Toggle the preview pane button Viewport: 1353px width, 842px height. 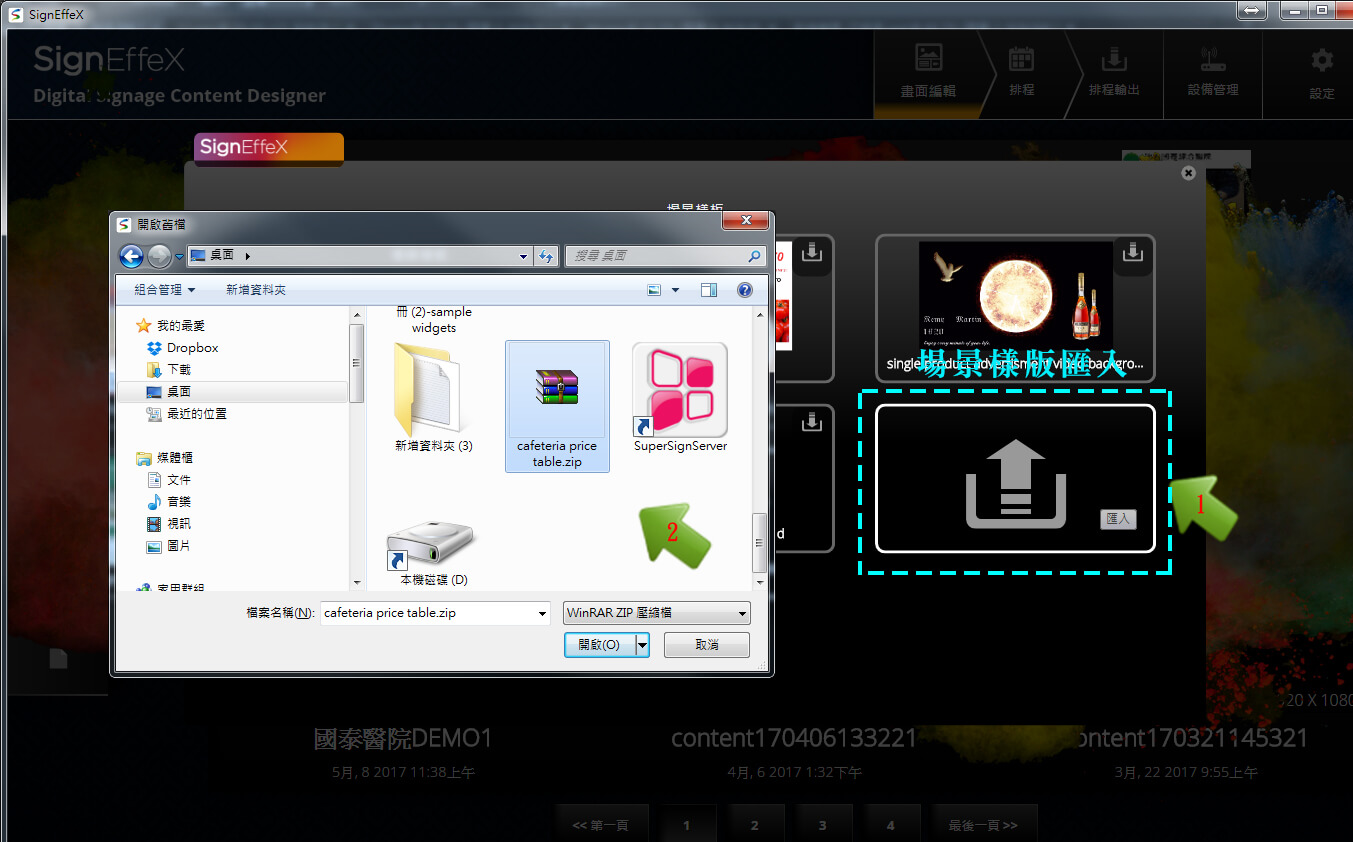[x=709, y=290]
